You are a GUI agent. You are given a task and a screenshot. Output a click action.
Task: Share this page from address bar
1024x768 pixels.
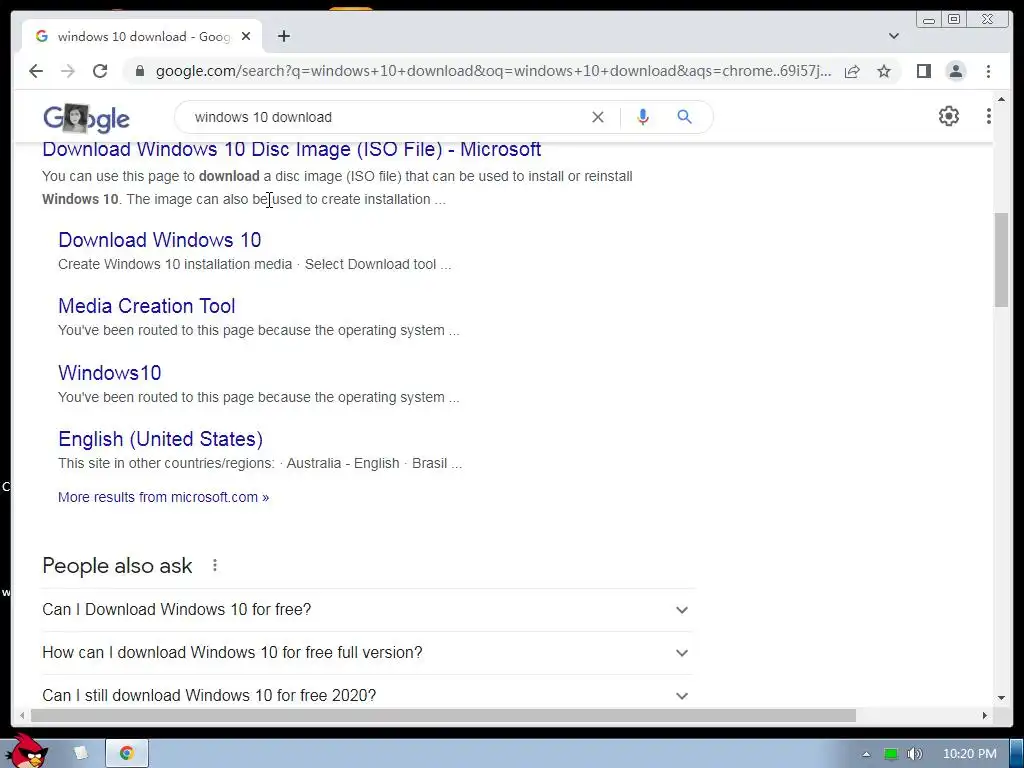(852, 71)
